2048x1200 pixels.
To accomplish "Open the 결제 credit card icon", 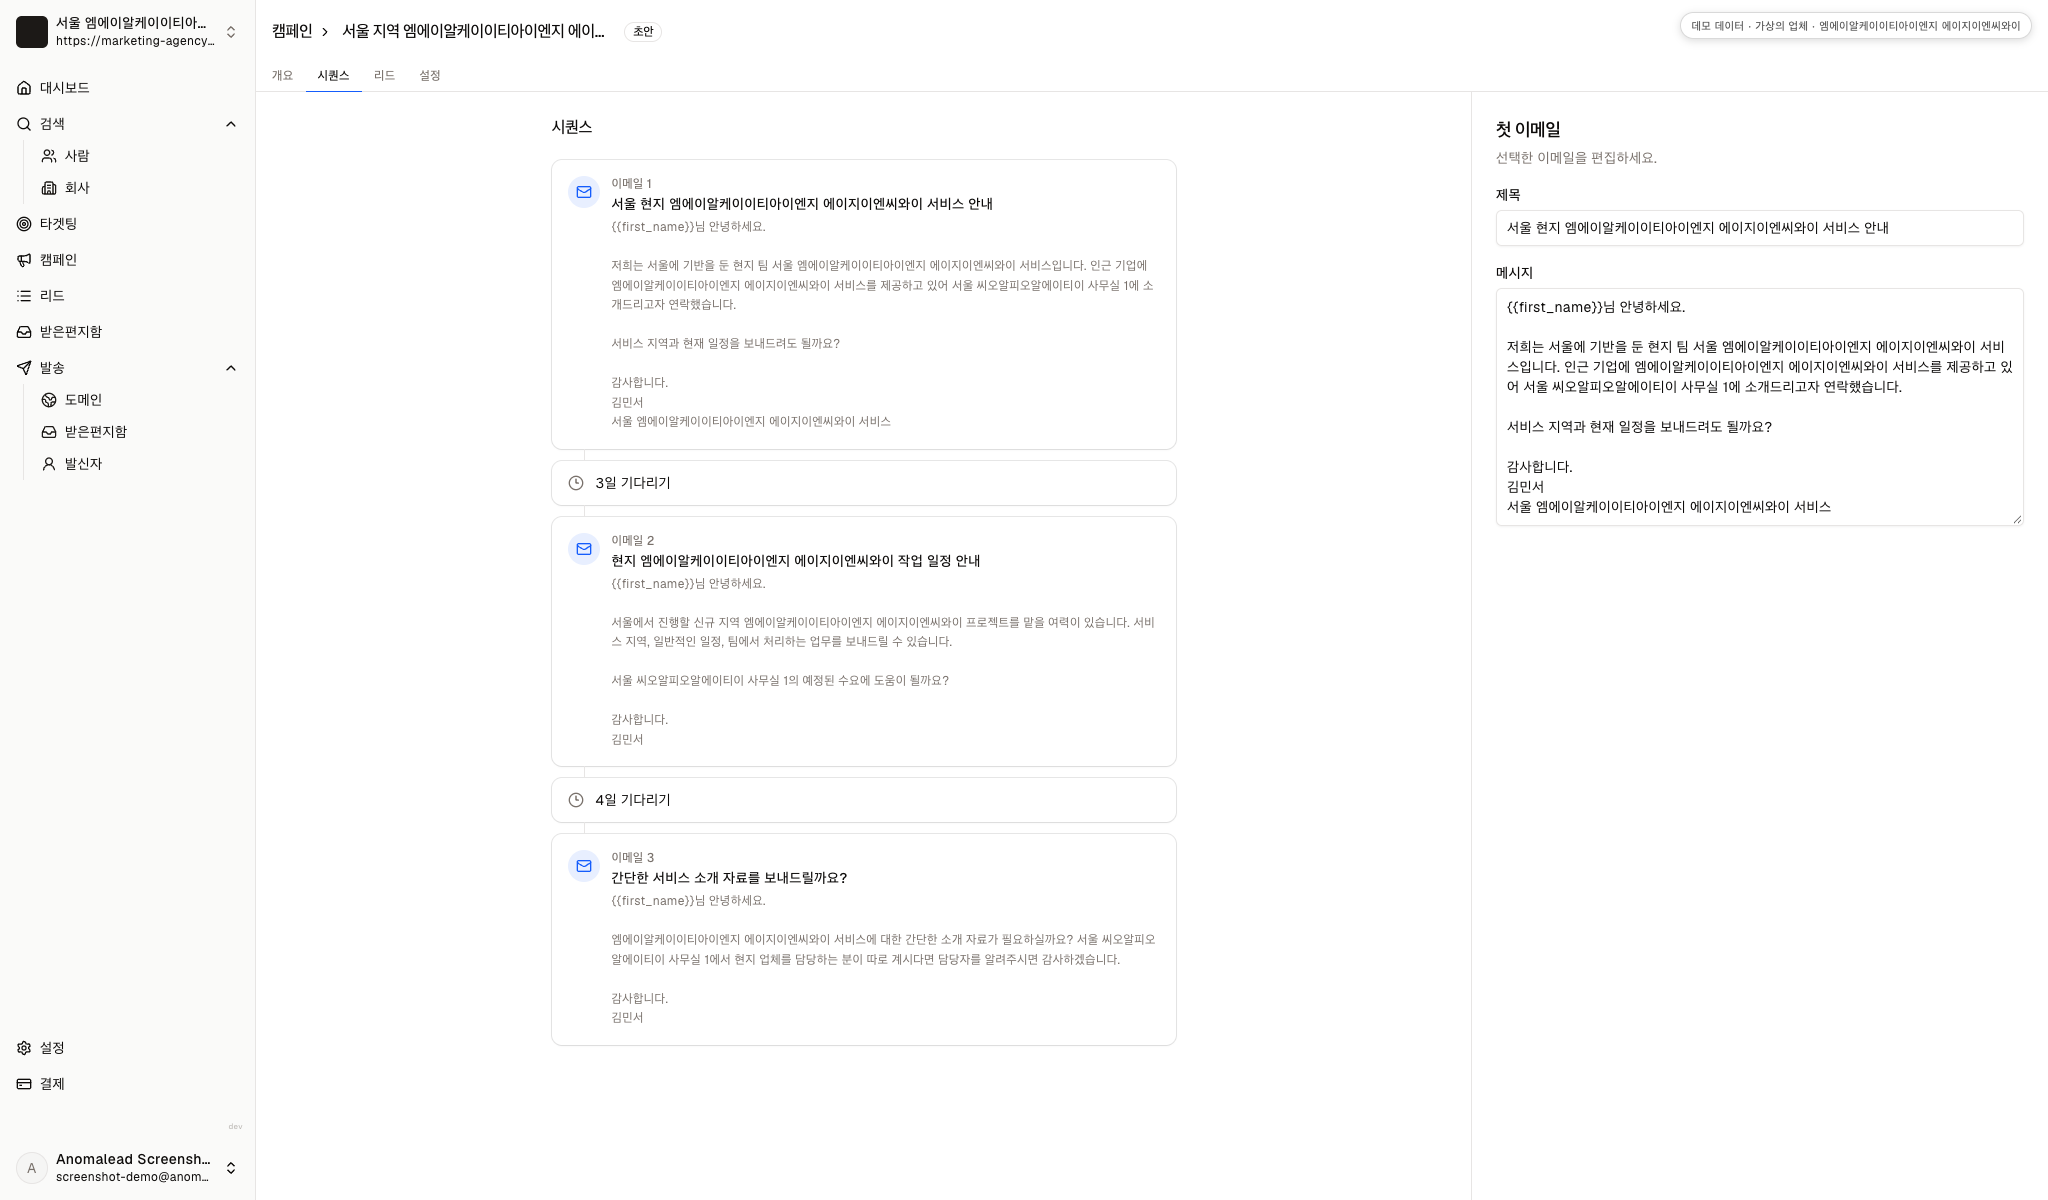I will [24, 1084].
